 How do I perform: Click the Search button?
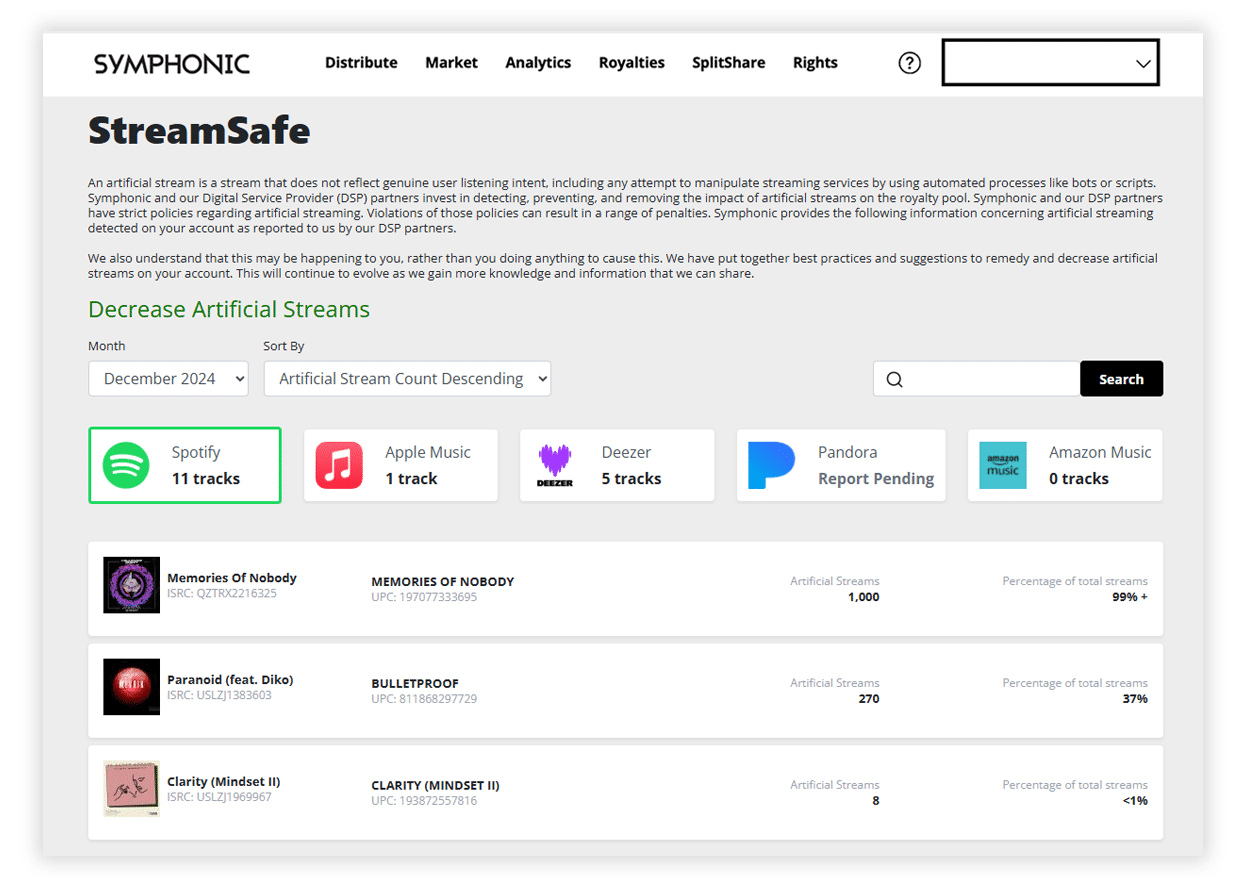(x=1121, y=378)
